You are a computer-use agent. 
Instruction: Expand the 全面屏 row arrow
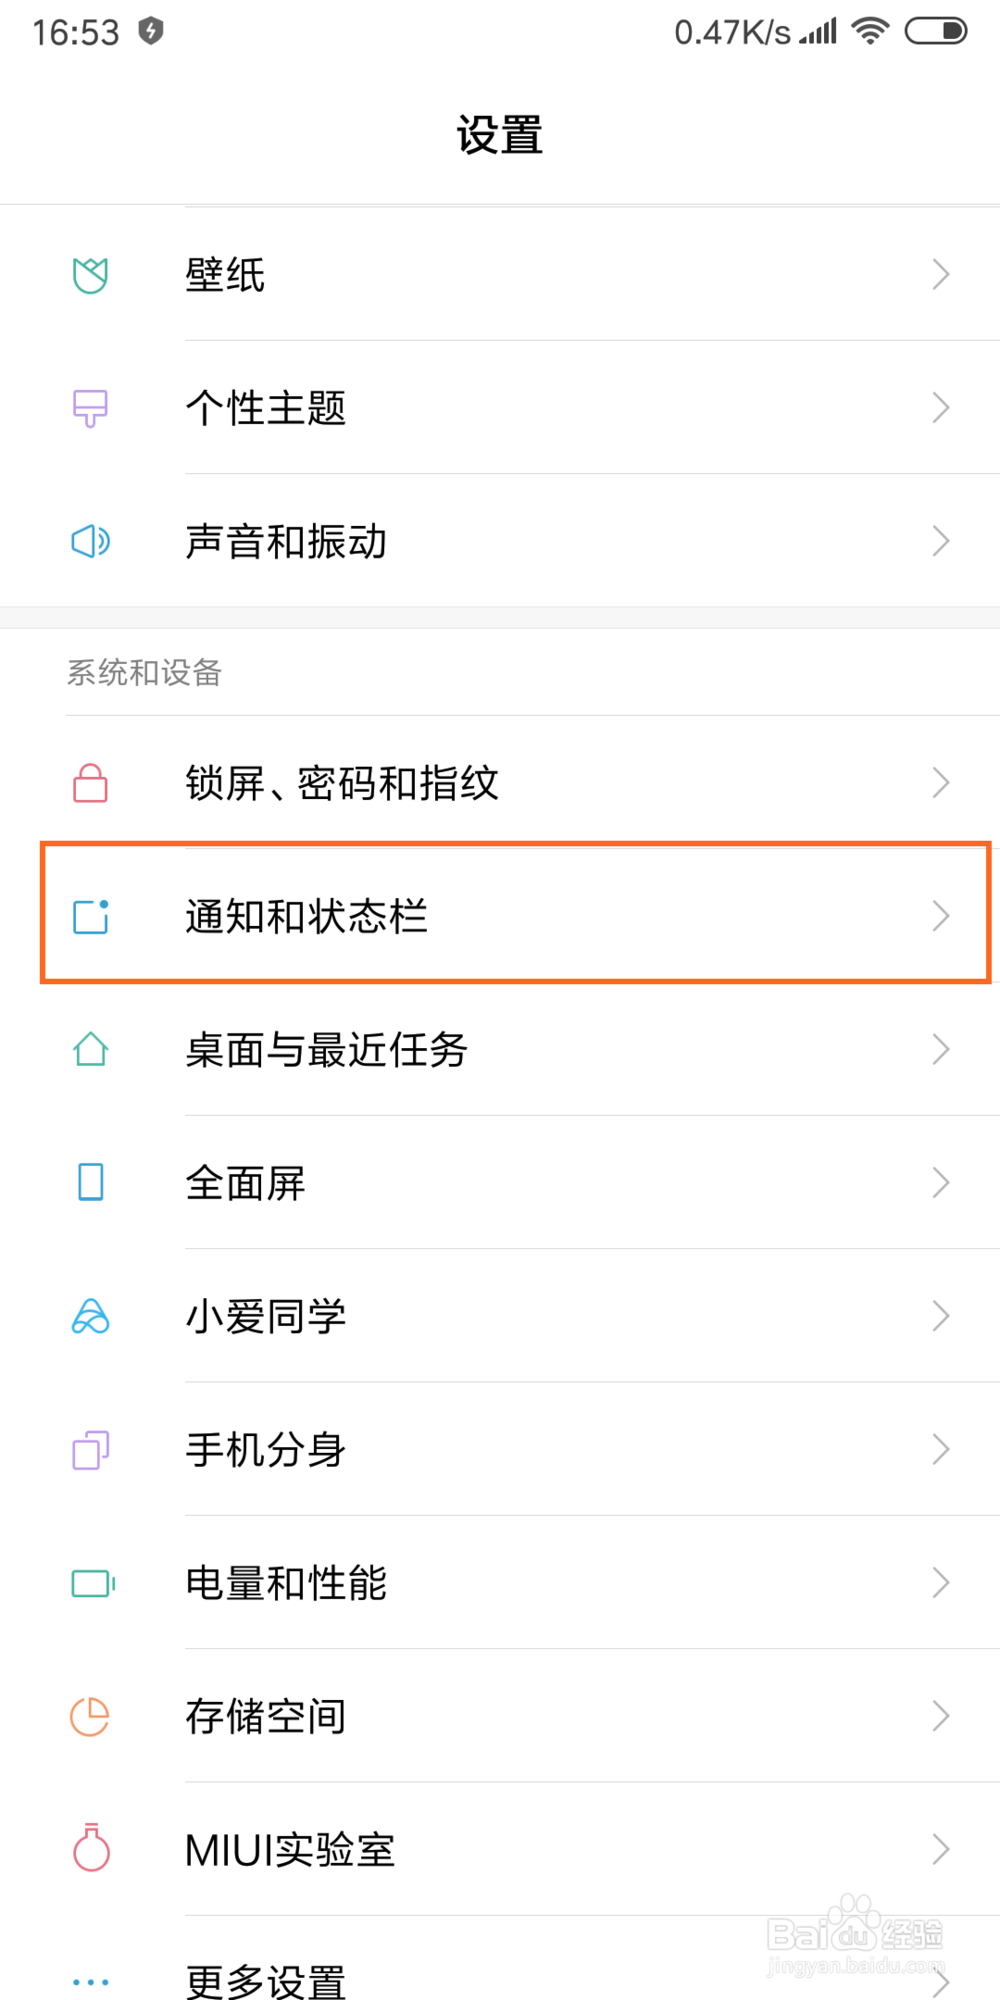tap(940, 1183)
